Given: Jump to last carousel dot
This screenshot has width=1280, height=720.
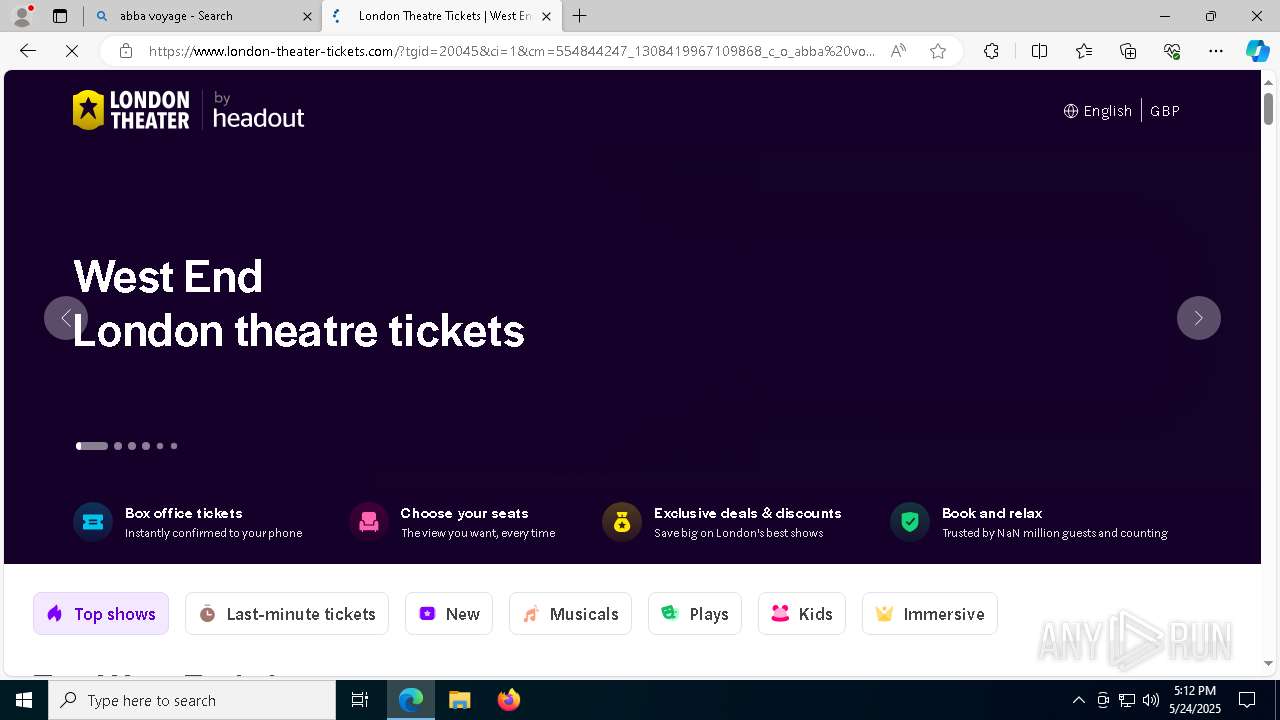Looking at the screenshot, I should point(174,446).
